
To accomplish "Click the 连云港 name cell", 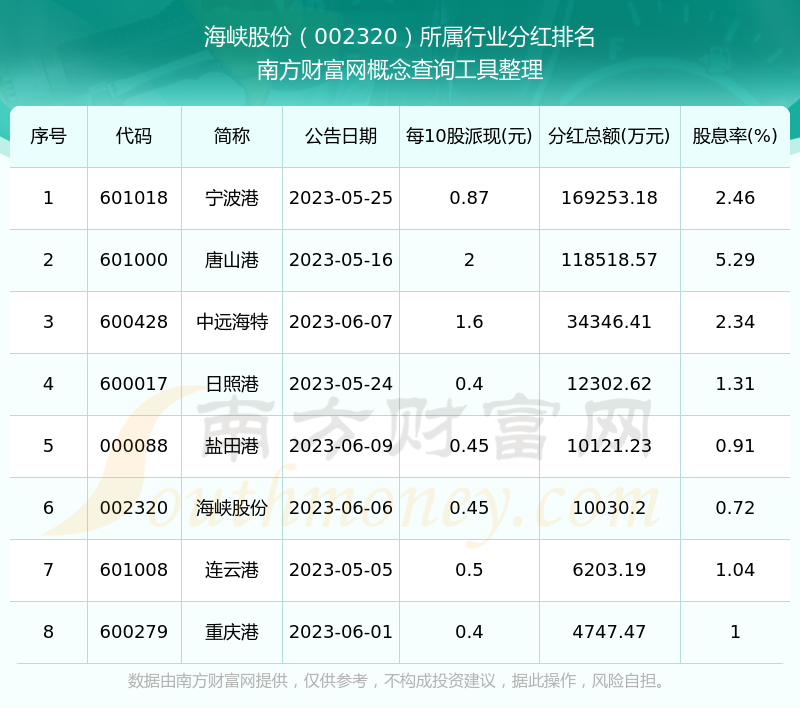I will pyautogui.click(x=232, y=570).
